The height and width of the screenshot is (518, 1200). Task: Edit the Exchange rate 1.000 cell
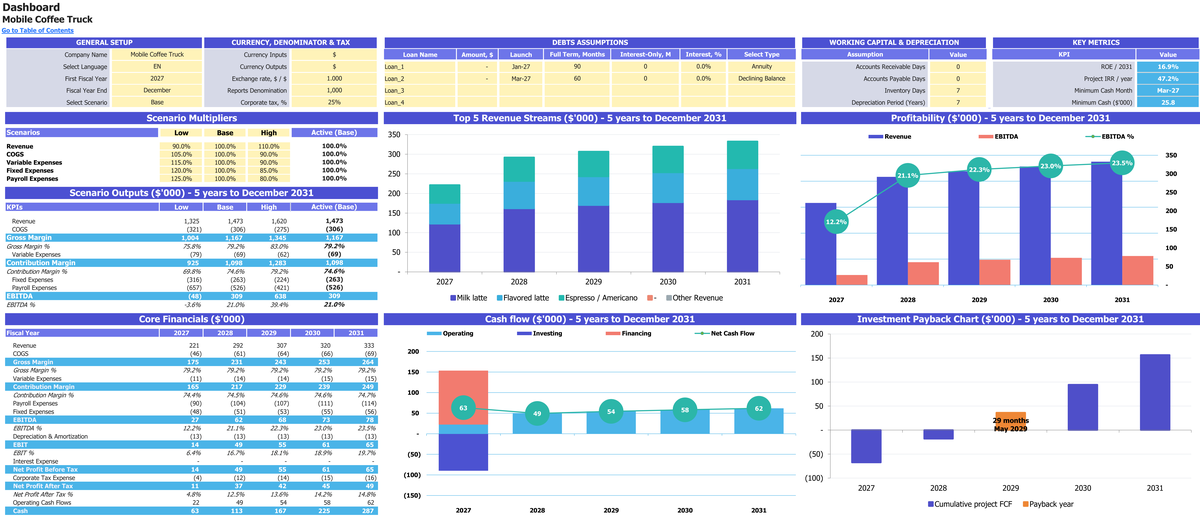(x=334, y=78)
